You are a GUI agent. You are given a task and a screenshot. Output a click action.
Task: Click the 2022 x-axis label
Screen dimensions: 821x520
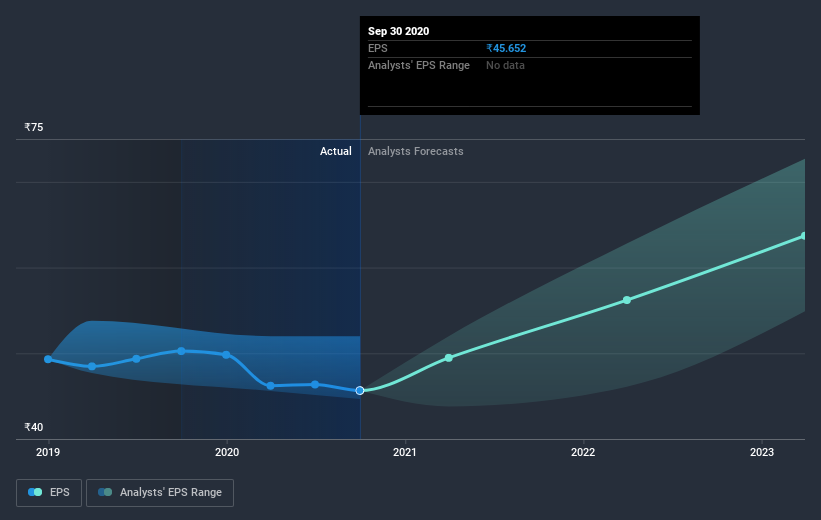[583, 452]
